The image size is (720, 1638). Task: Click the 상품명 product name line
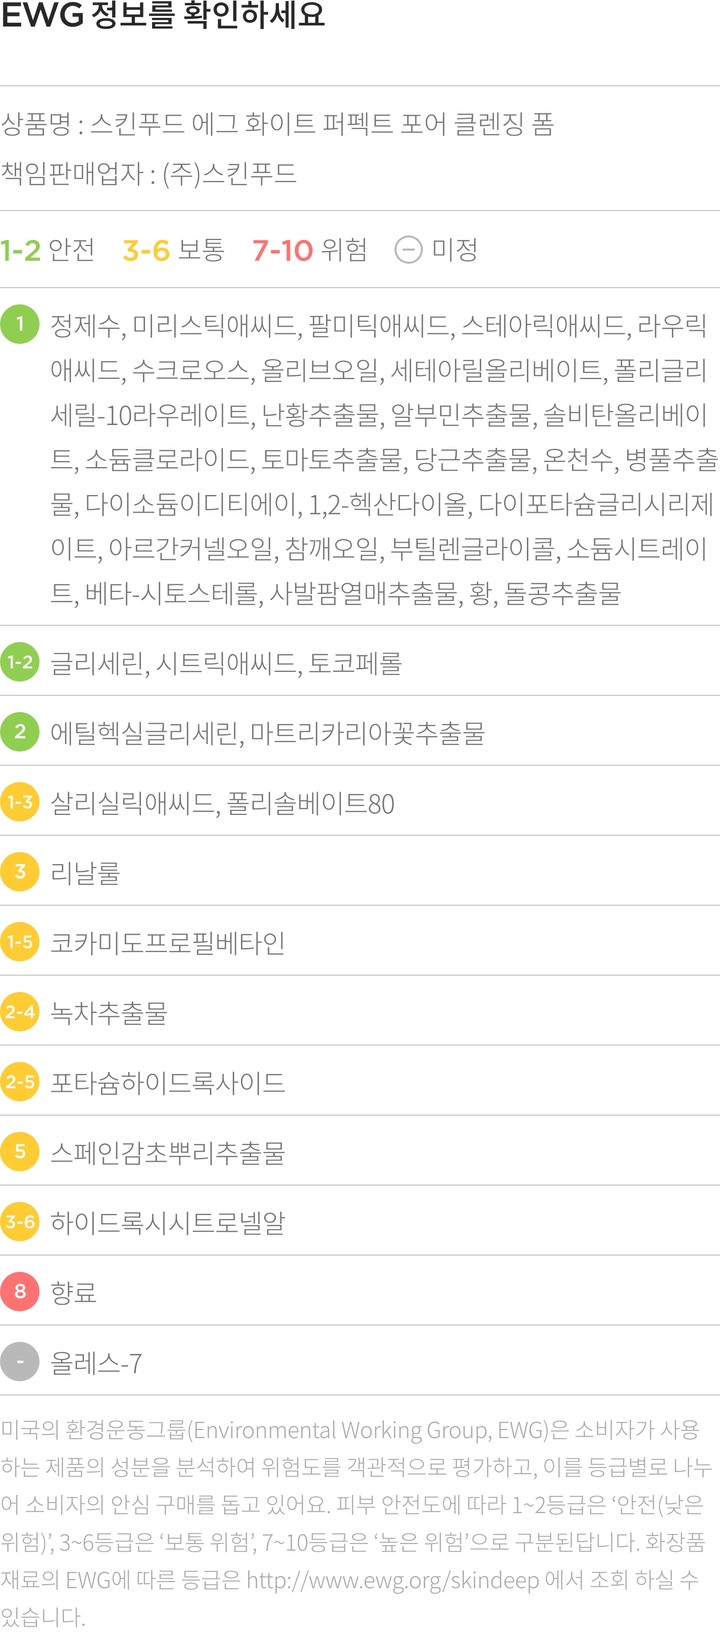click(277, 125)
